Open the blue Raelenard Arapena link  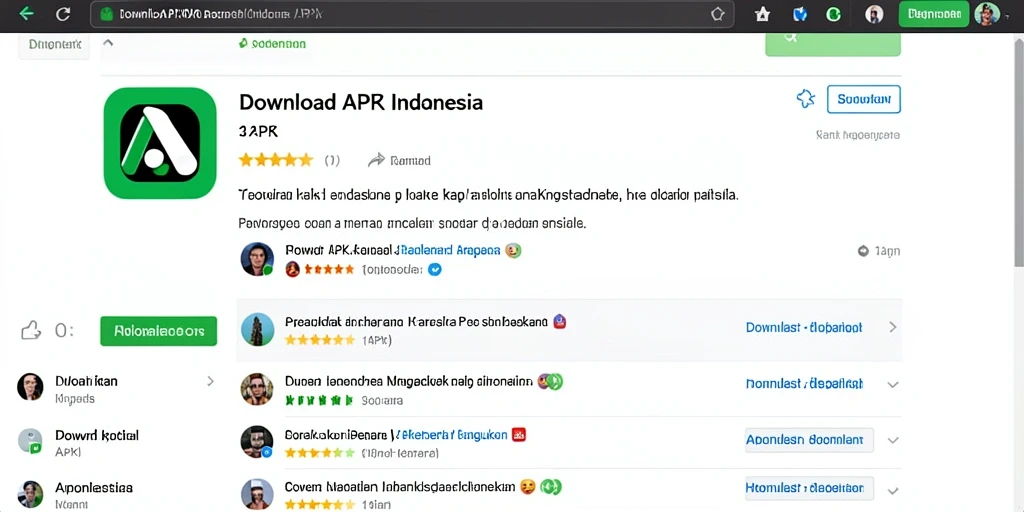click(450, 250)
